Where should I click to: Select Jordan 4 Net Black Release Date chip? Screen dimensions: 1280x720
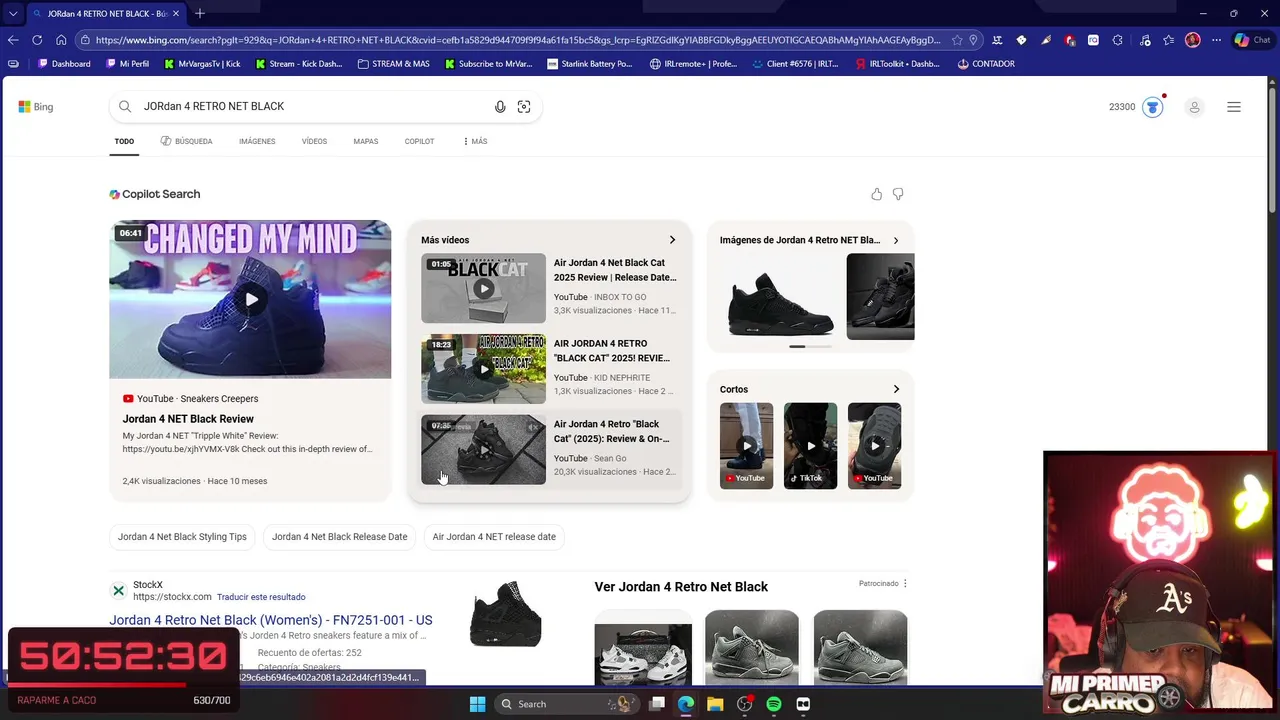339,537
